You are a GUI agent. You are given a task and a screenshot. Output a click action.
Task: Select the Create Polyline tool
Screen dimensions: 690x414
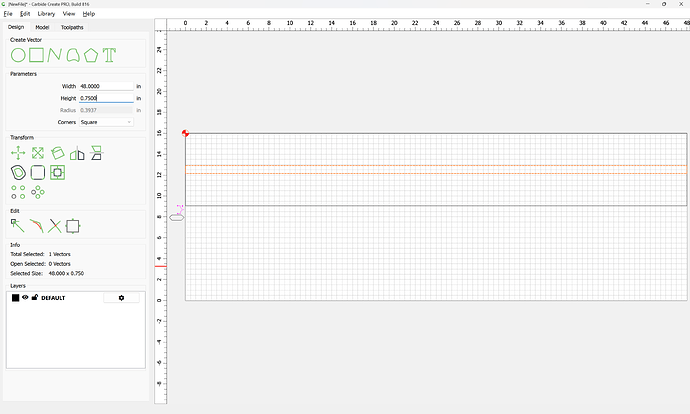(x=55, y=55)
